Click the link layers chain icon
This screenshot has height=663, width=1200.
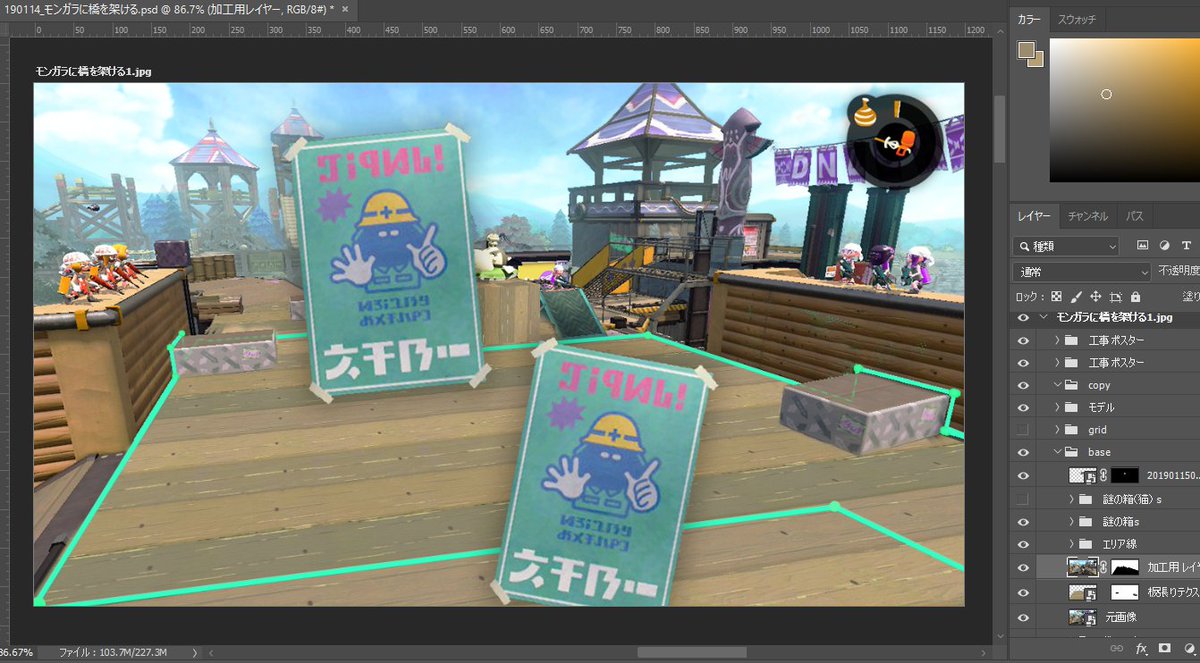point(1117,649)
